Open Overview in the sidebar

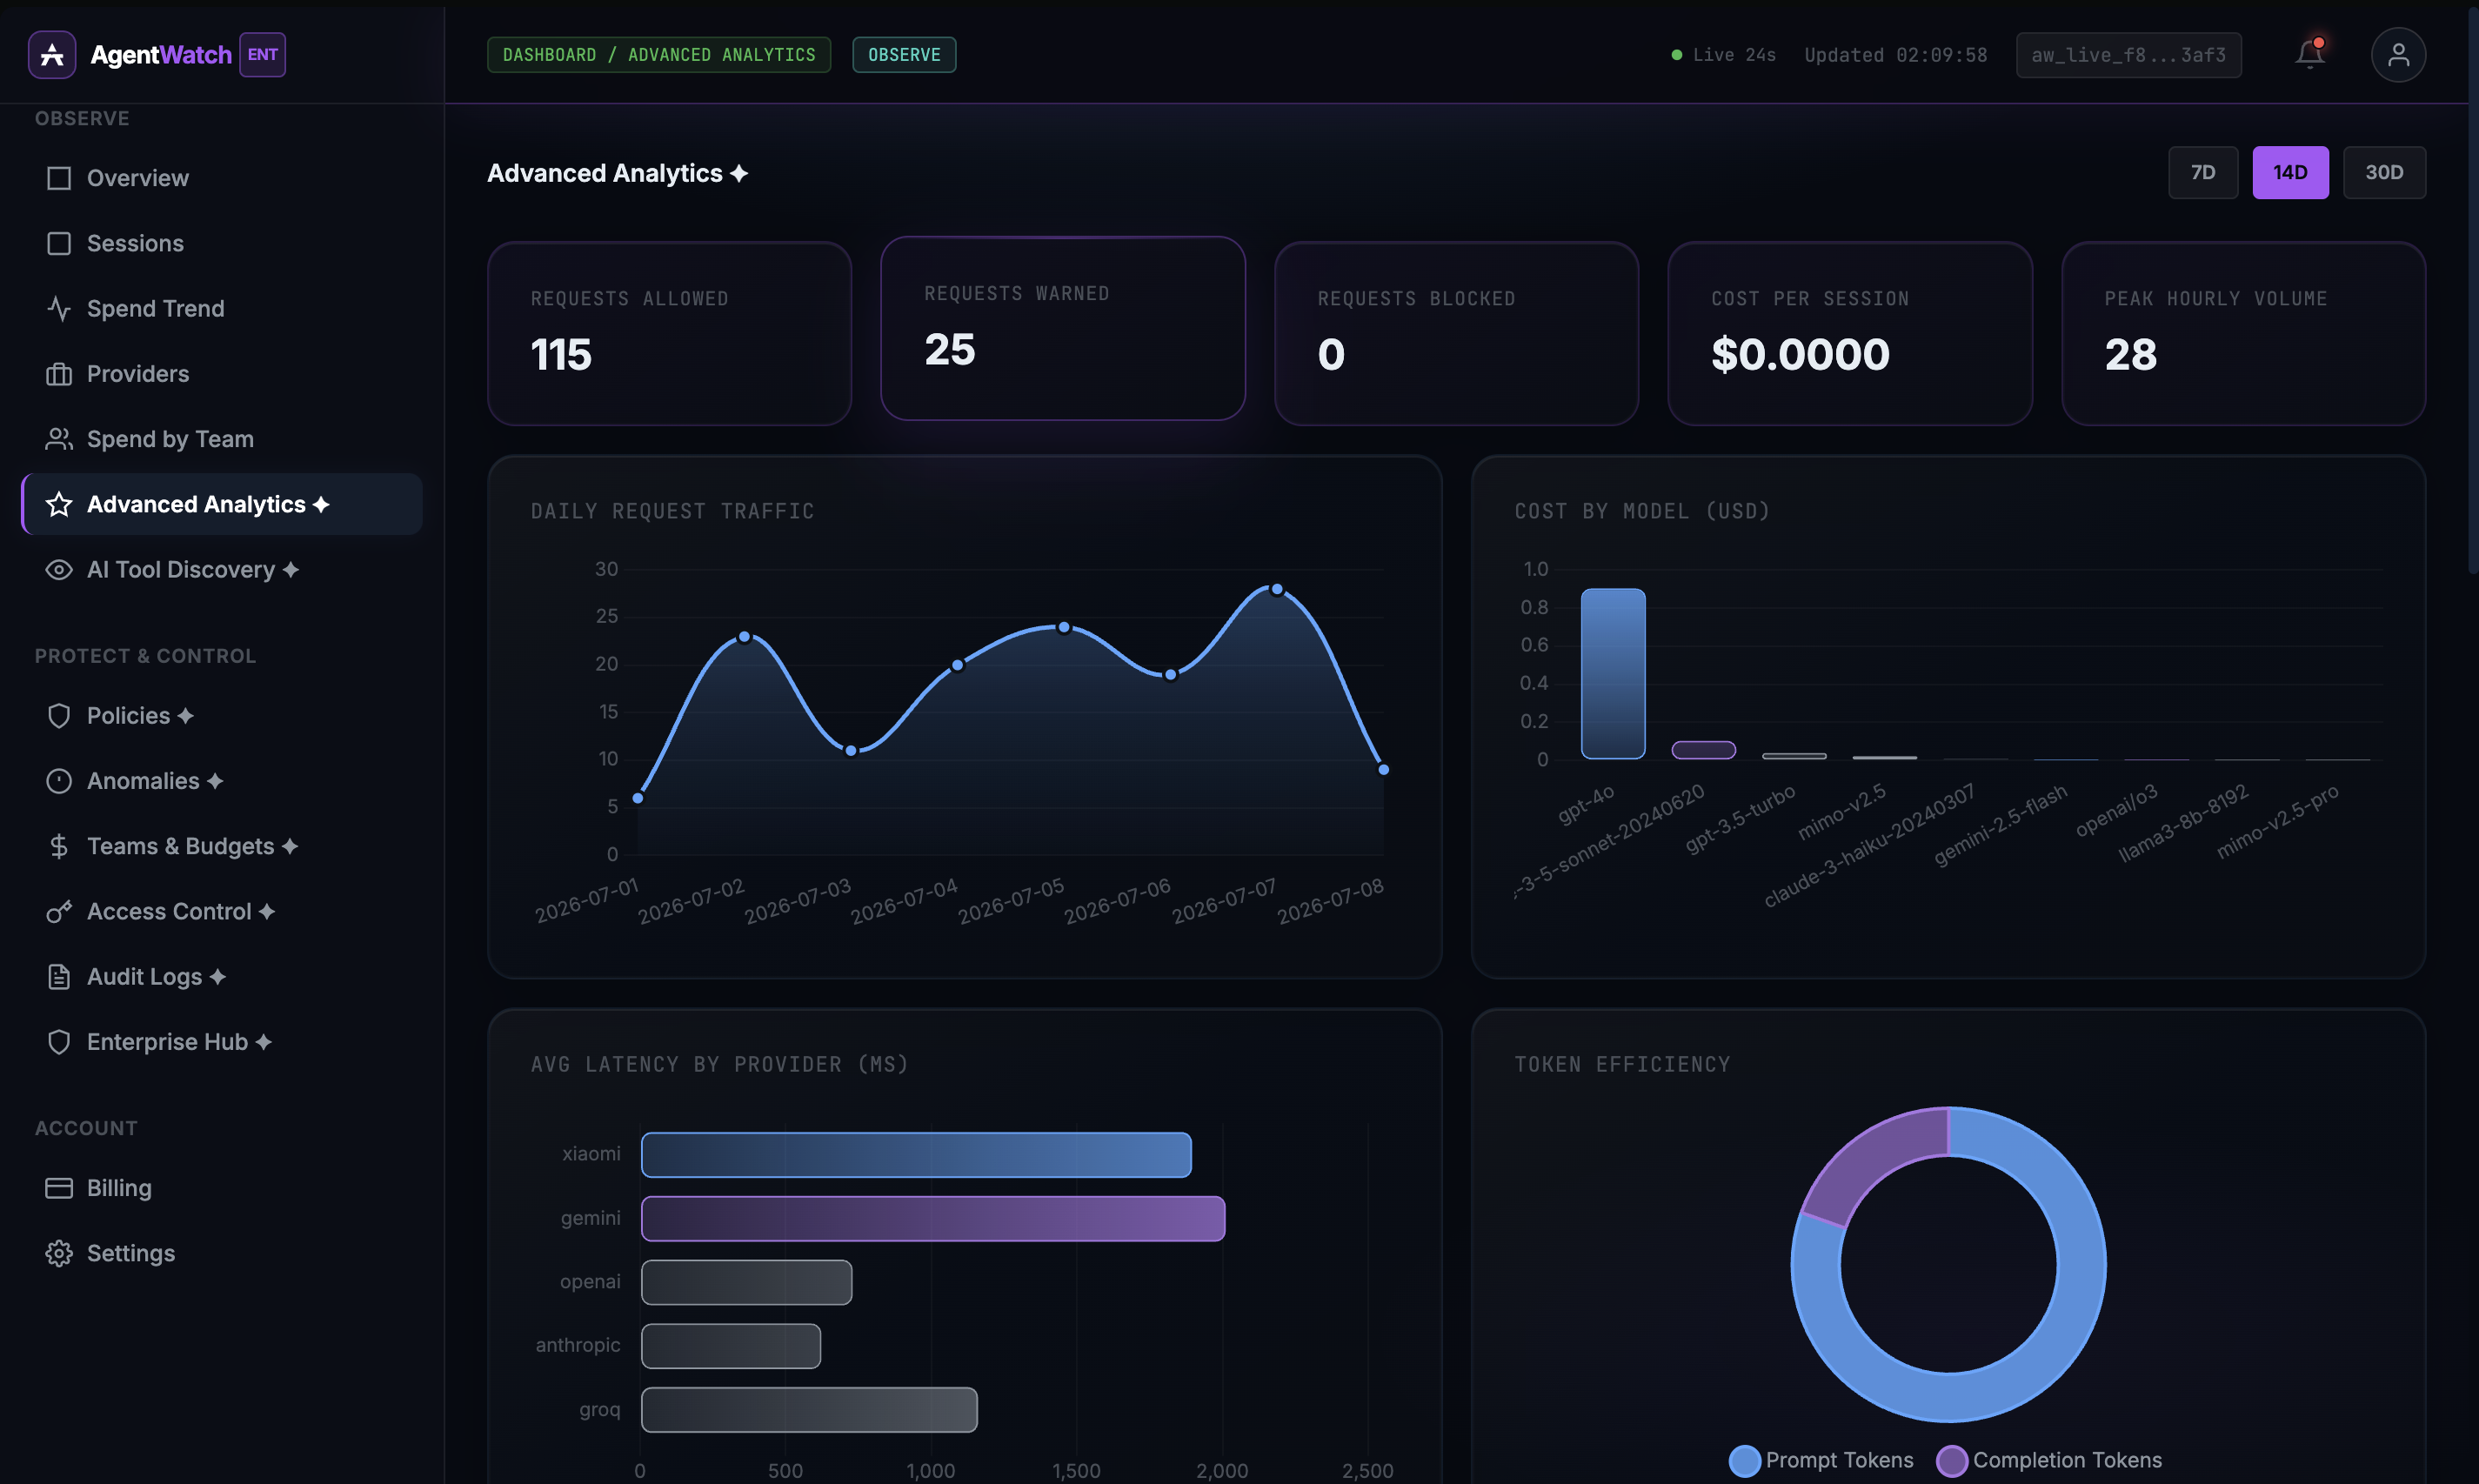222,178
